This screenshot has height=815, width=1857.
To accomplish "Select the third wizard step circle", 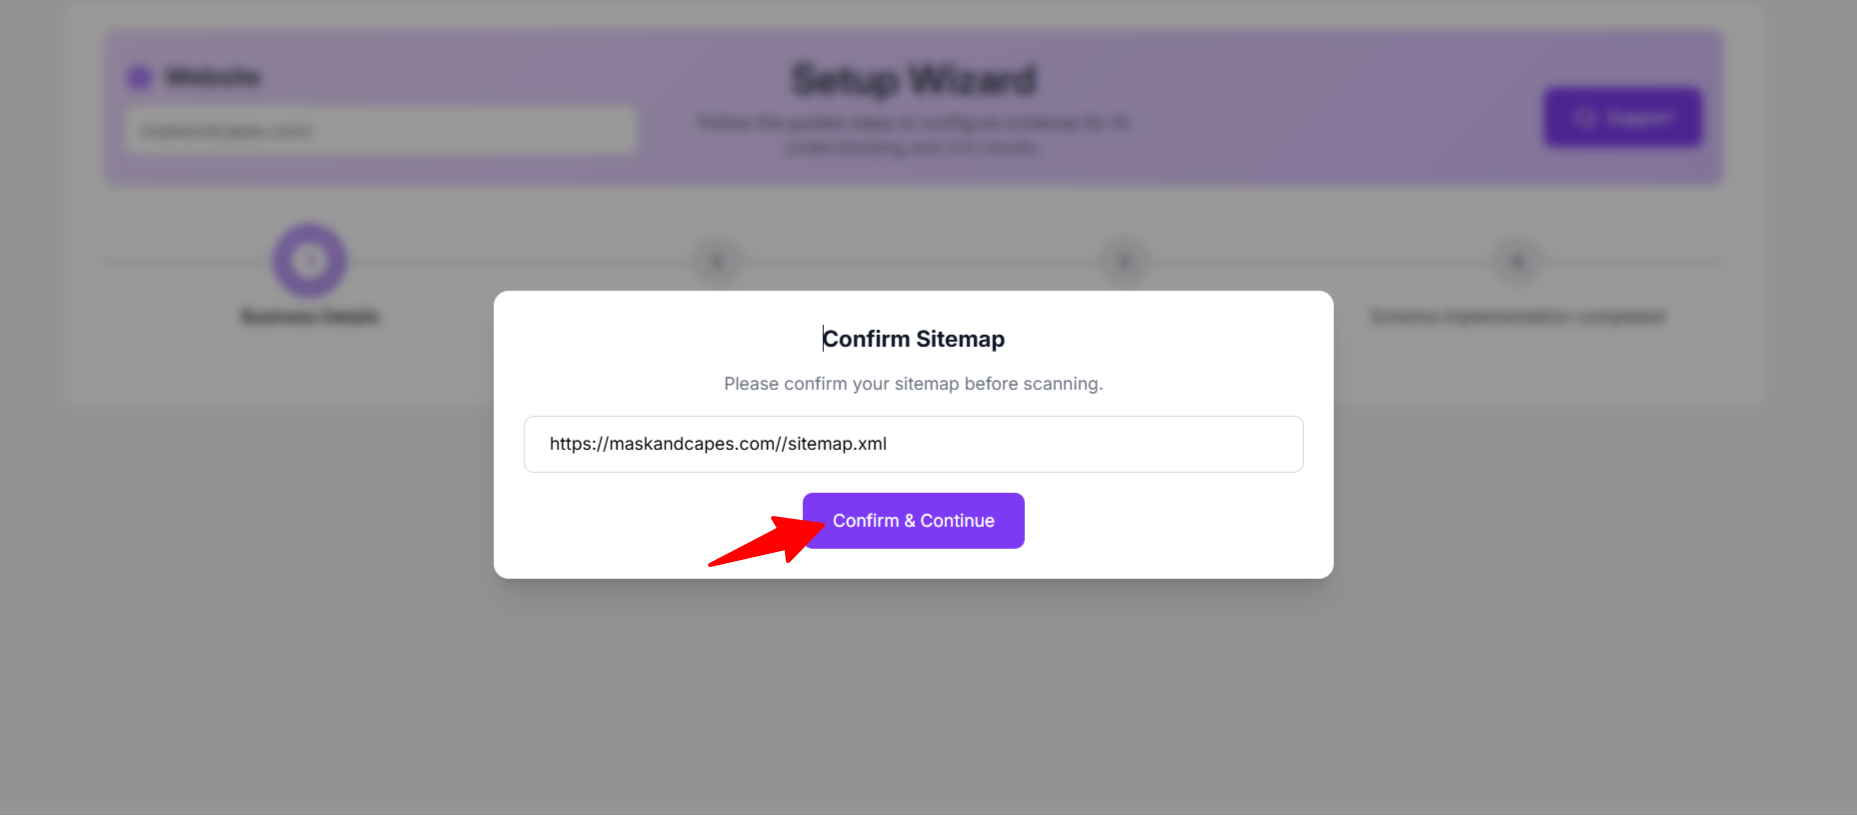I will (x=1124, y=262).
